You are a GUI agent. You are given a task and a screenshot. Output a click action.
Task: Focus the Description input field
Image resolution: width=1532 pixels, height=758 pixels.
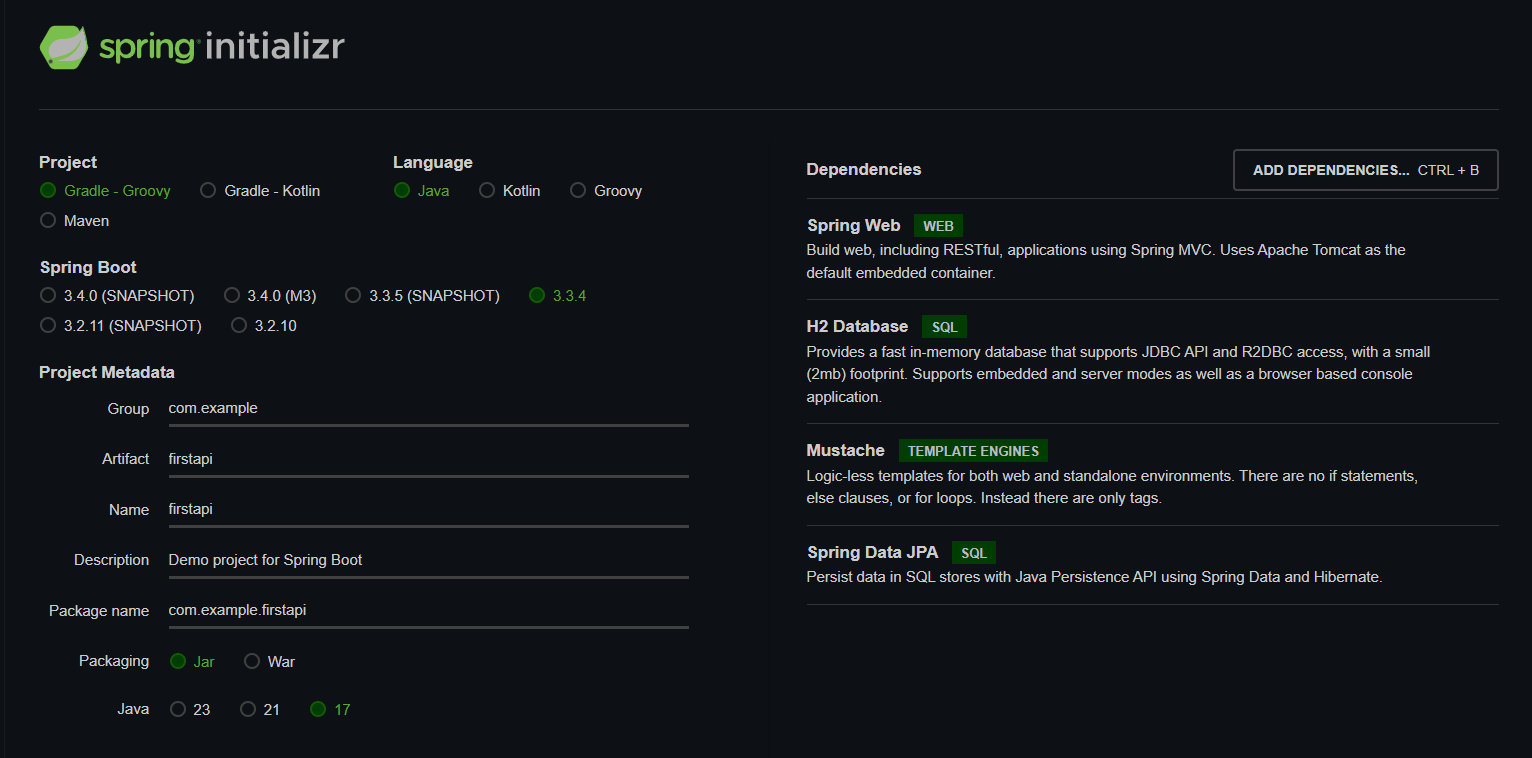(428, 560)
